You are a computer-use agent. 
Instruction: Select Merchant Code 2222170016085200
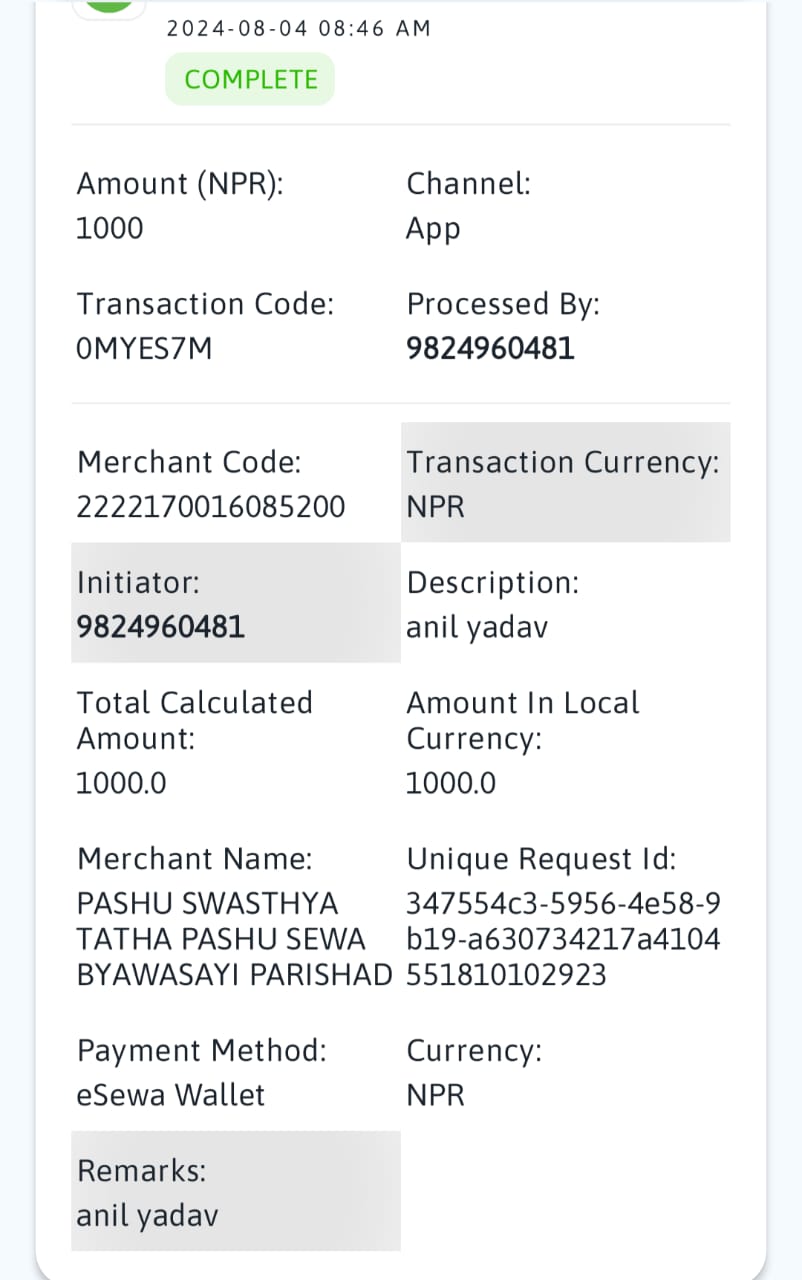pyautogui.click(x=211, y=507)
